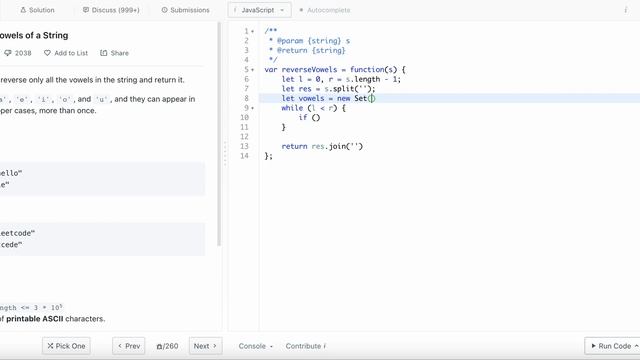This screenshot has height=360, width=640.
Task: Click the shuffle icon in Pick One
Action: coord(50,346)
